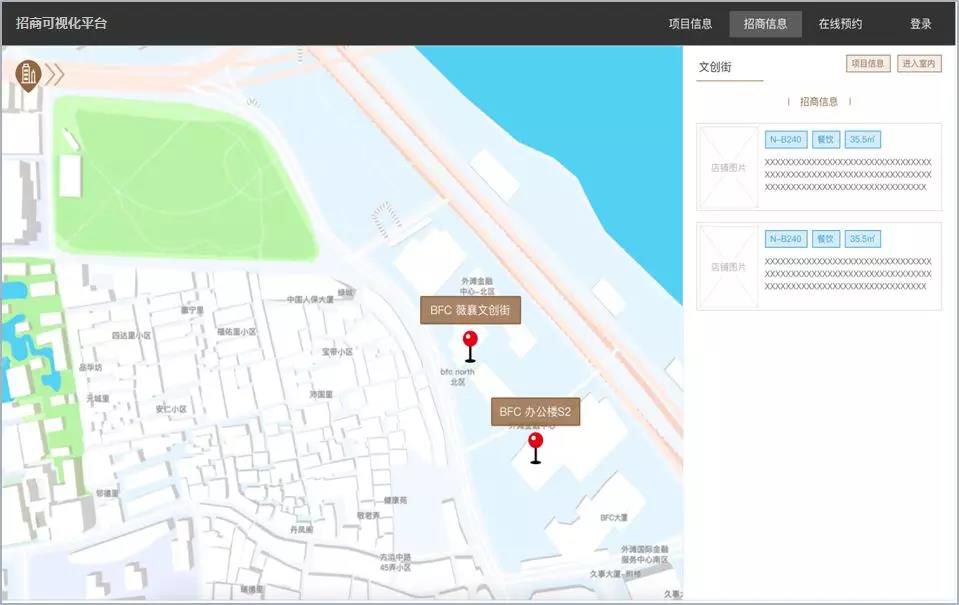Click the brown building marker icon

29,73
